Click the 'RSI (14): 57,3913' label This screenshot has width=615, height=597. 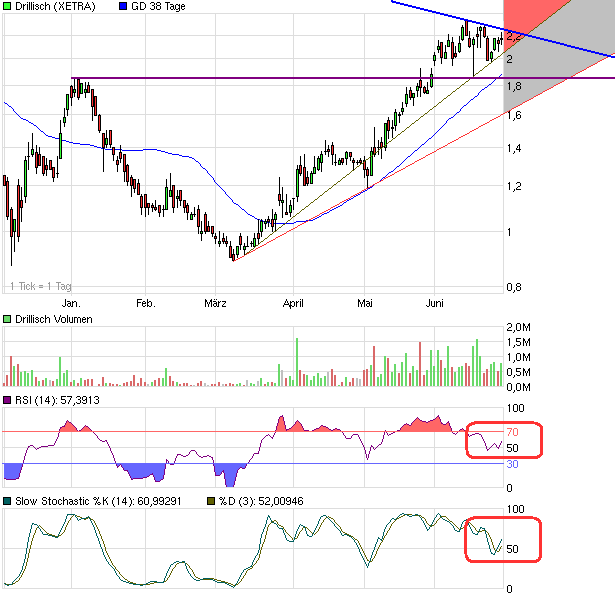click(x=57, y=400)
